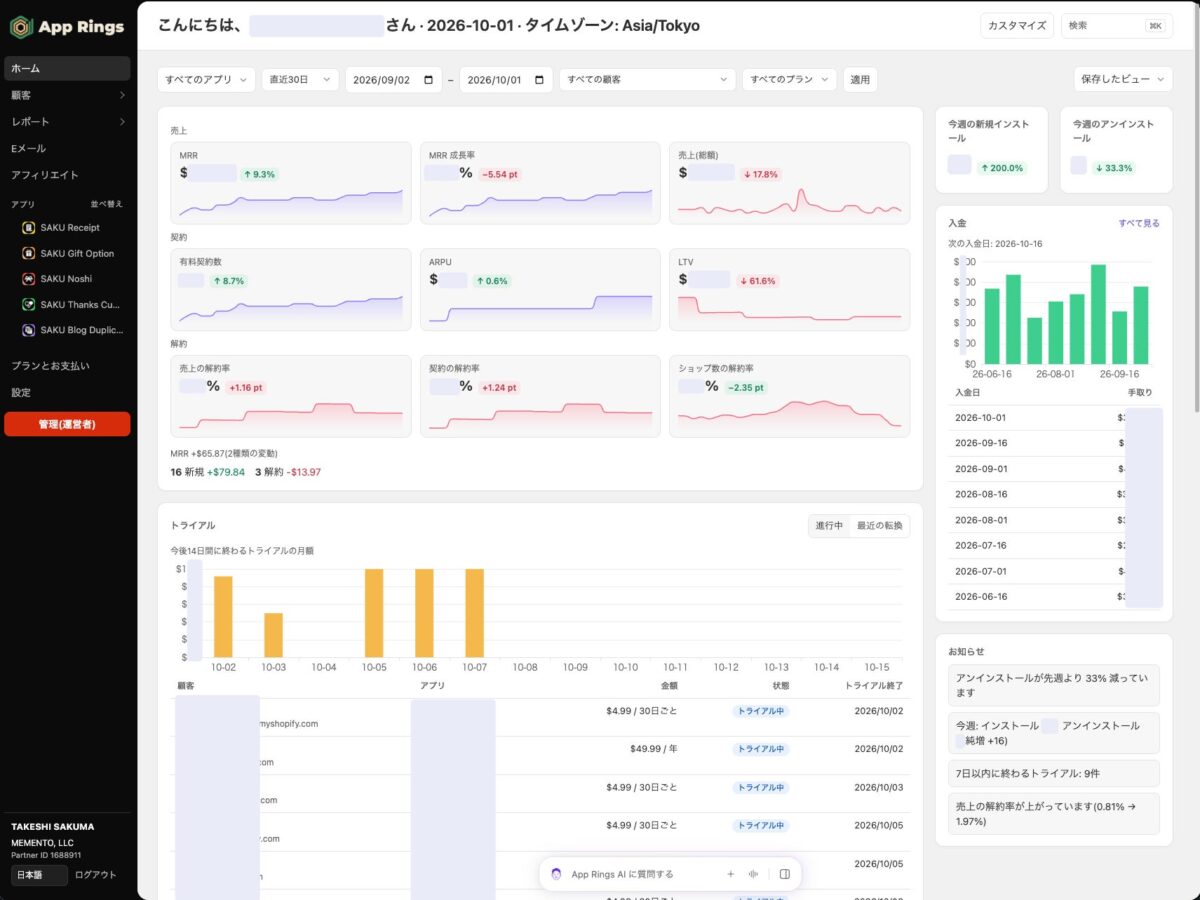1200x900 pixels.
Task: Expand the レポート sidebar menu
Action: click(x=66, y=122)
